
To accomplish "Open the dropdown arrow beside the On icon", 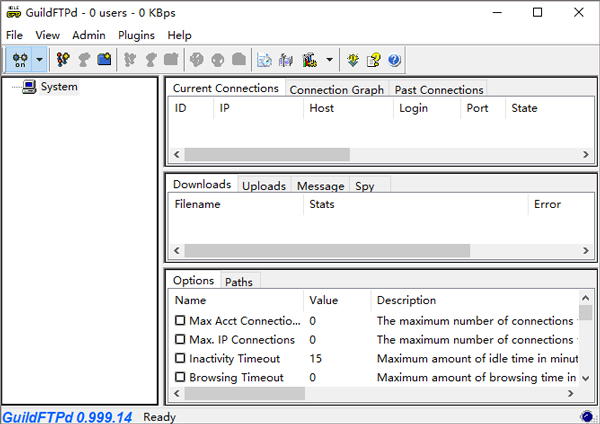I will tap(39, 60).
